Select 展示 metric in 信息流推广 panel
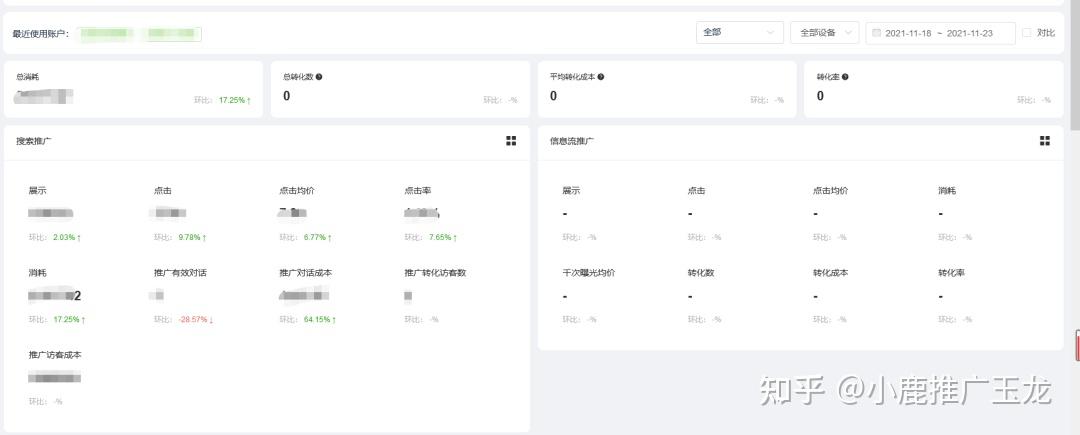This screenshot has height=435, width=1080. click(571, 191)
